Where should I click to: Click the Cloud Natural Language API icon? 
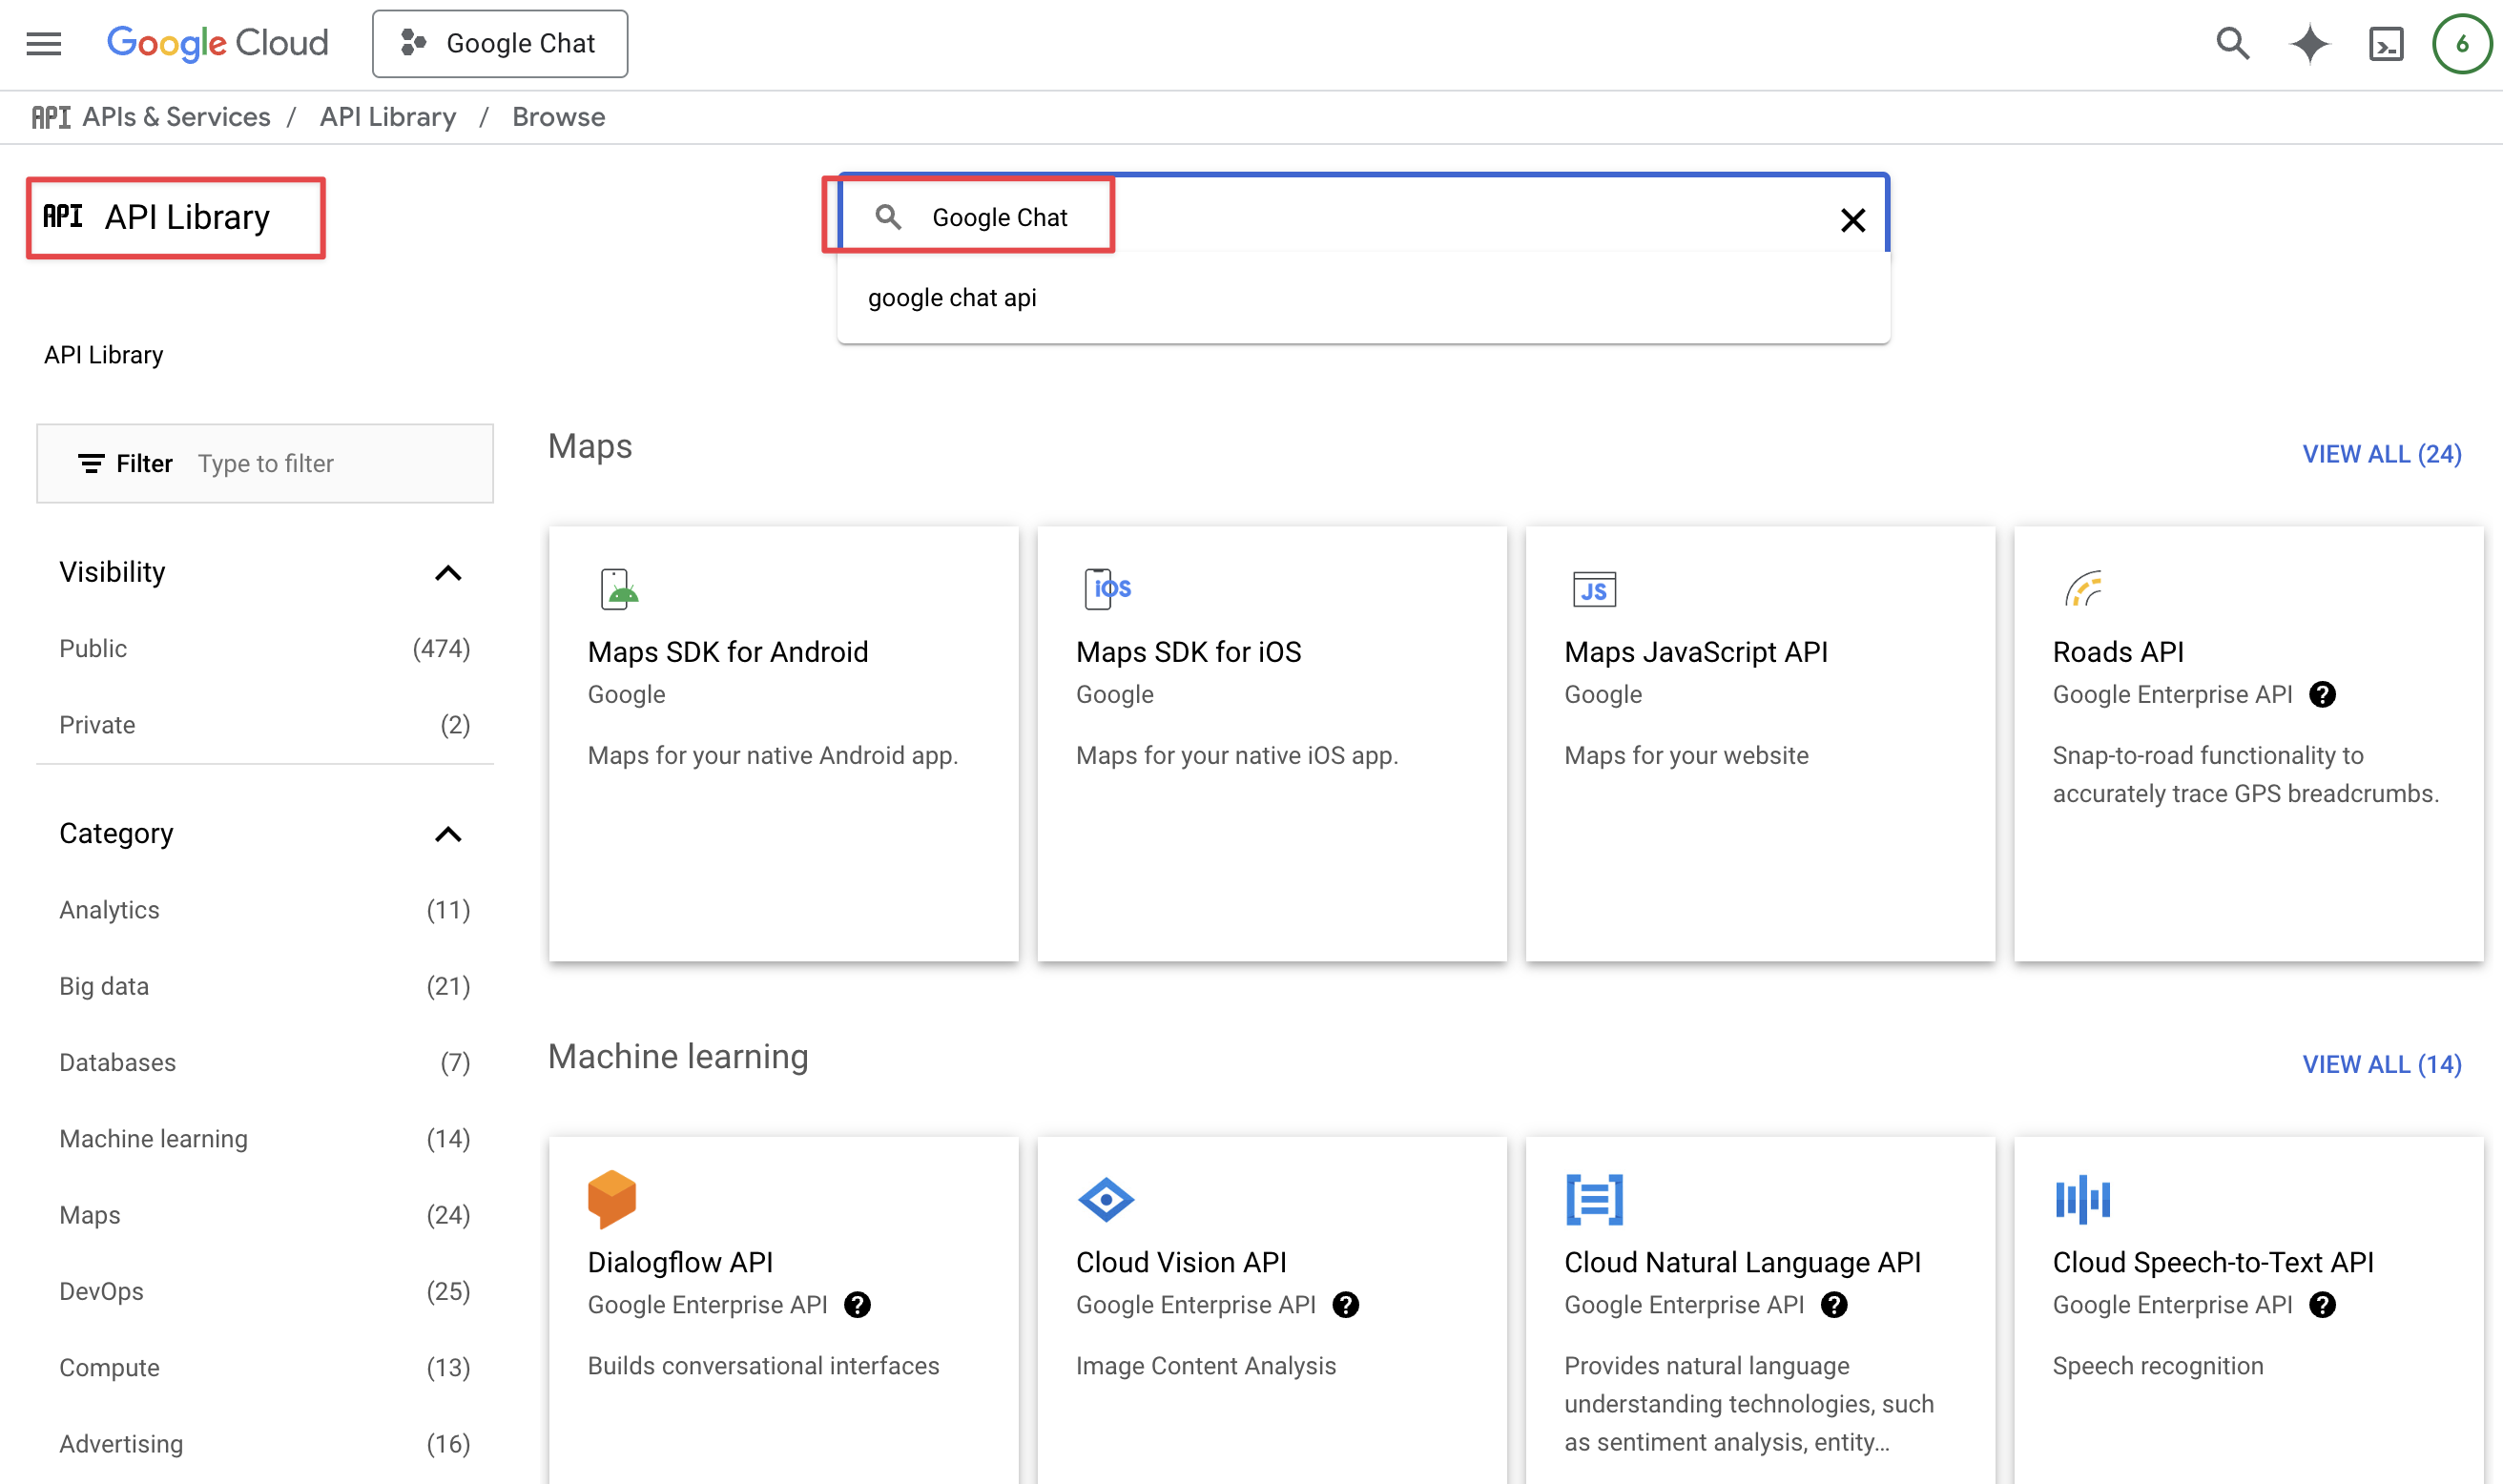(1594, 1199)
